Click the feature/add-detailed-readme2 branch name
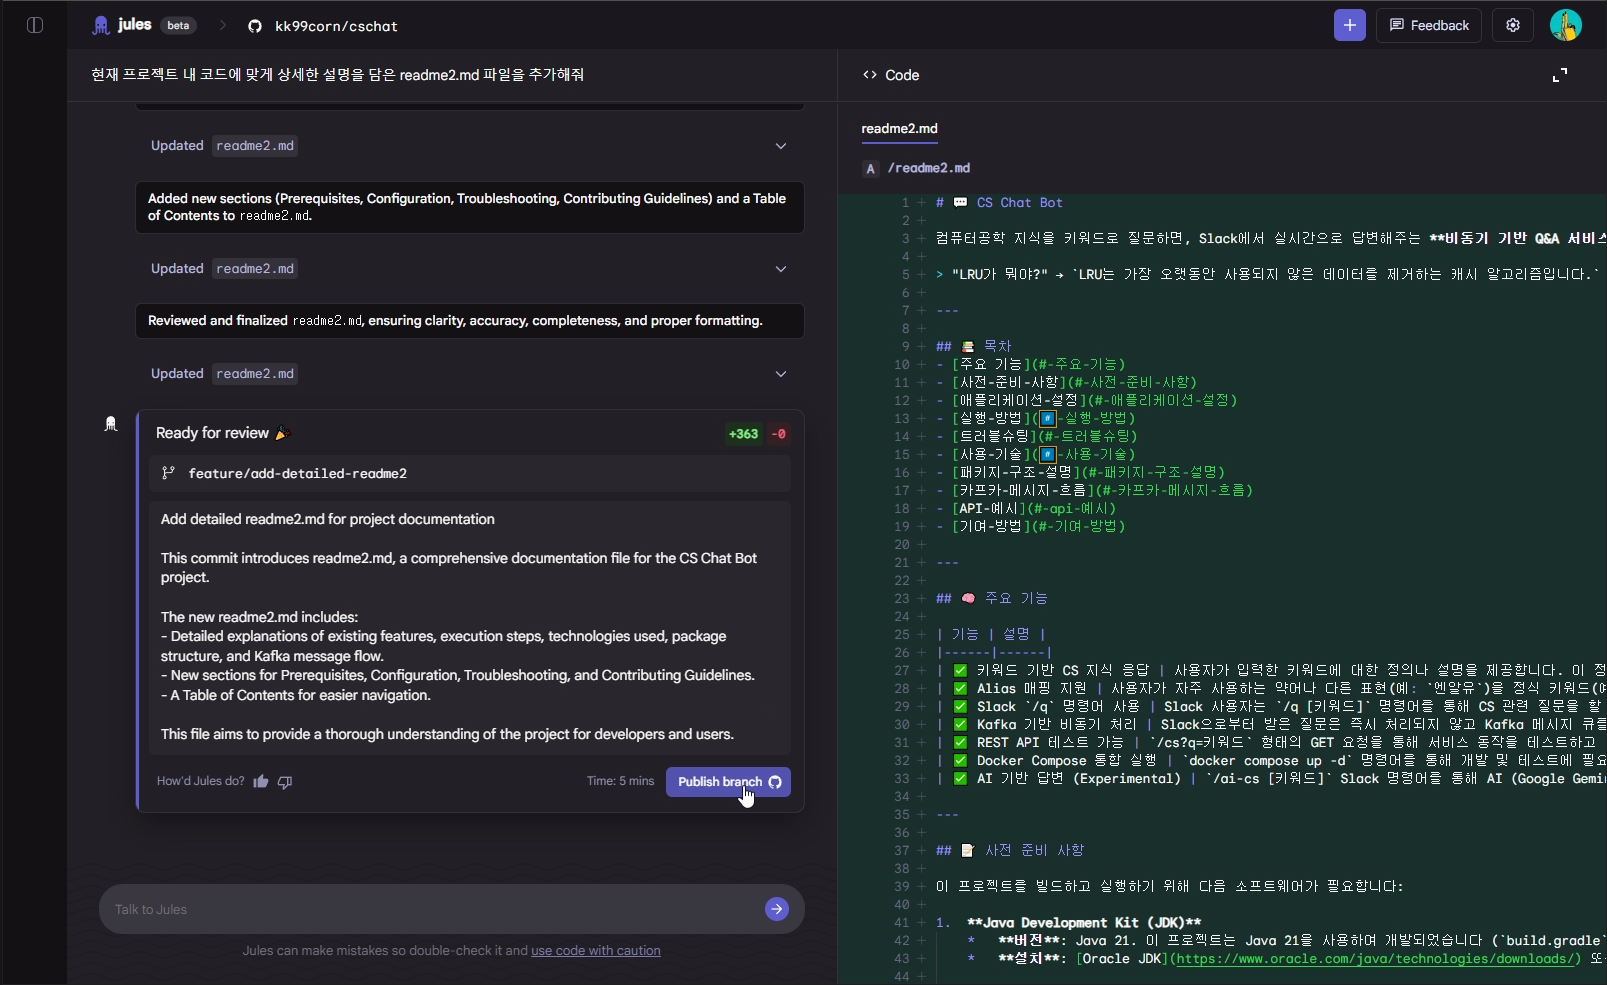This screenshot has height=985, width=1607. (x=298, y=474)
